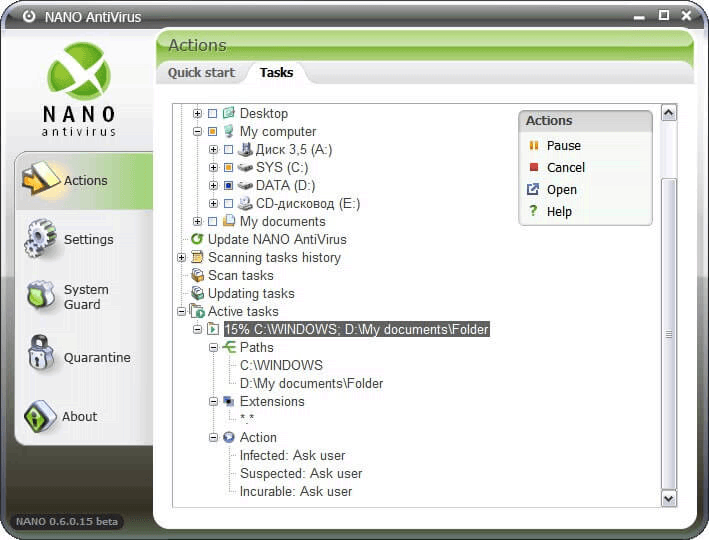This screenshot has height=540, width=709.
Task: Click the Open external-link icon
Action: 533,189
